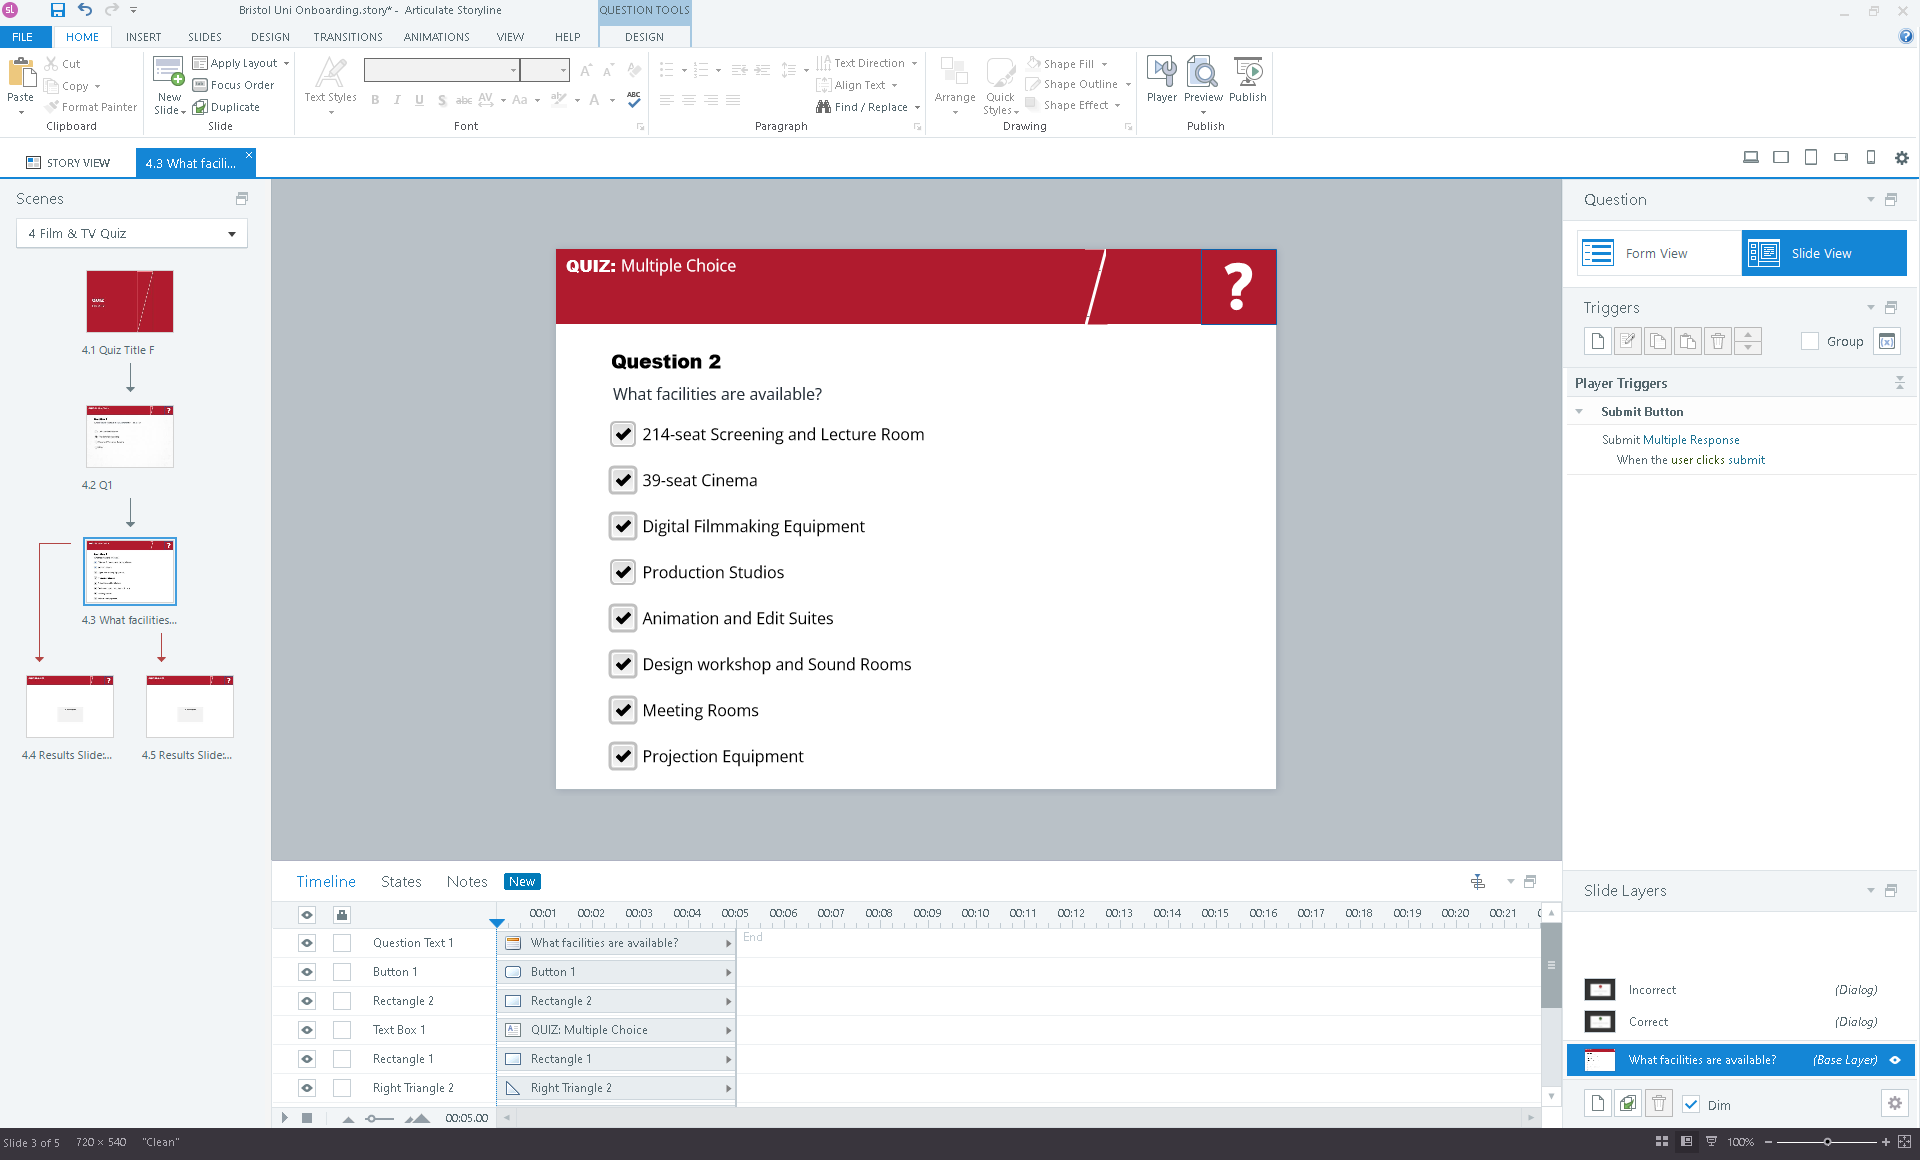Toggle the Dim layer checkbox

point(1691,1104)
